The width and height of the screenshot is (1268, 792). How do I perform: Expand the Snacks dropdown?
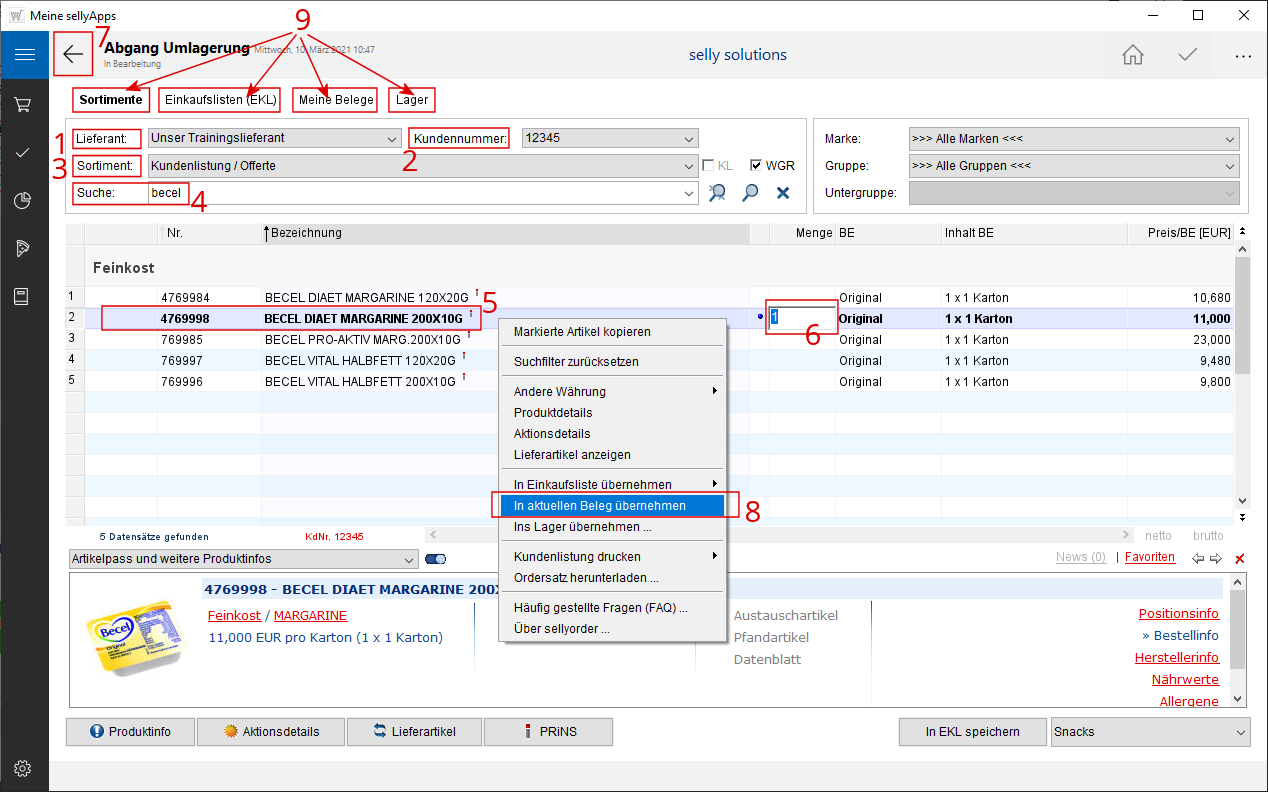1240,732
